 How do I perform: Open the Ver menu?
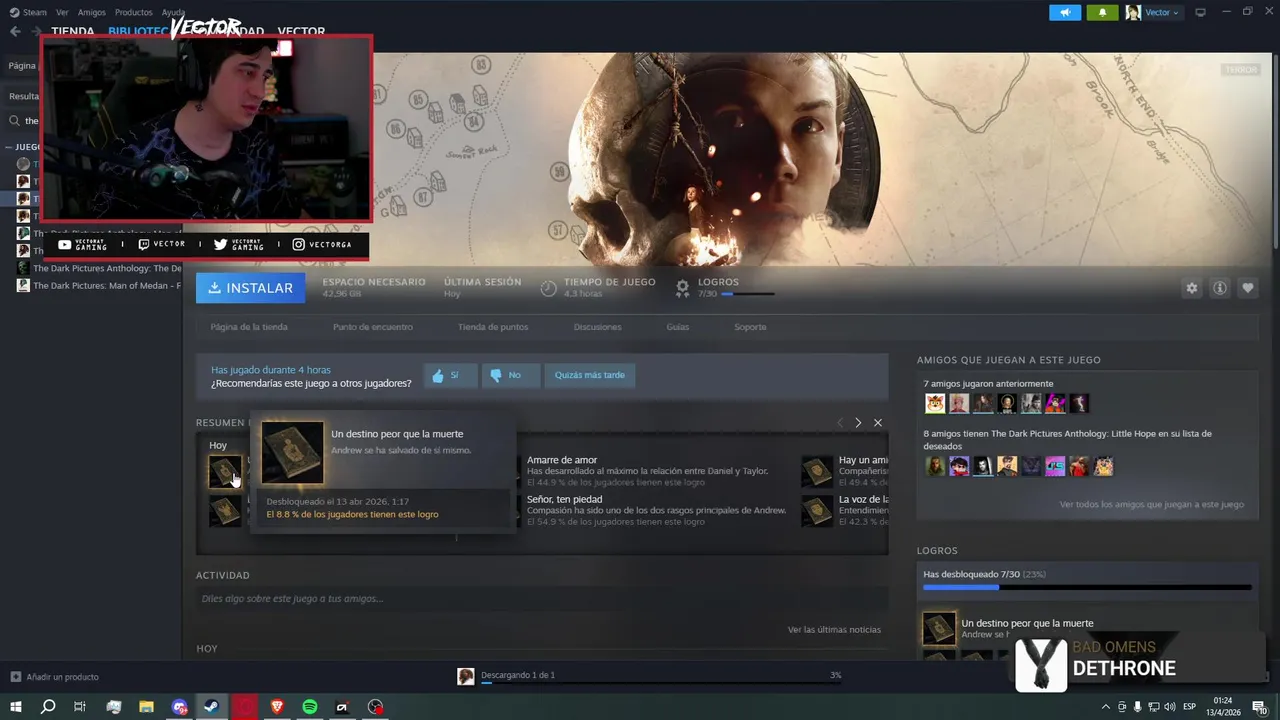[62, 12]
